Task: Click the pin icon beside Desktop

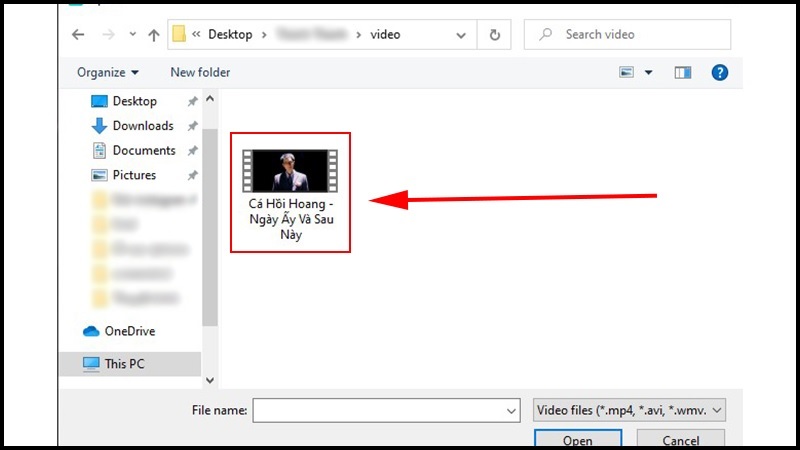Action: coord(192,101)
